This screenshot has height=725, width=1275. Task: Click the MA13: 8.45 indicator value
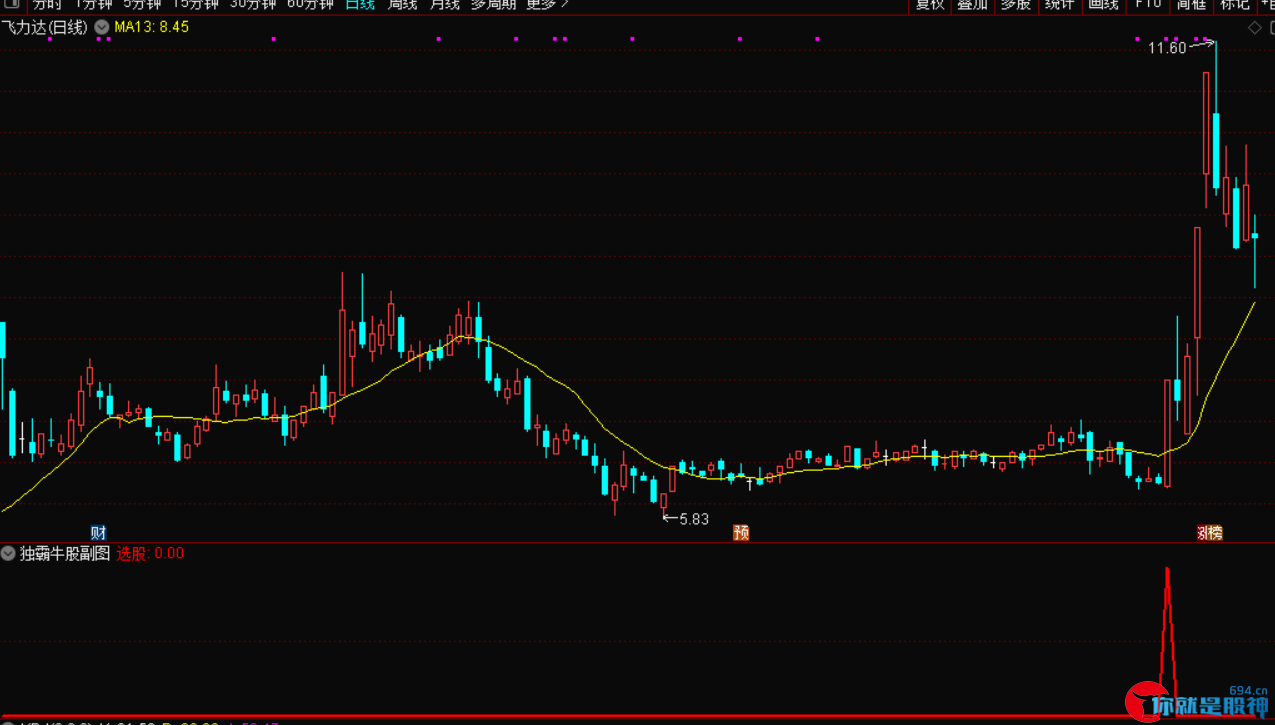151,27
